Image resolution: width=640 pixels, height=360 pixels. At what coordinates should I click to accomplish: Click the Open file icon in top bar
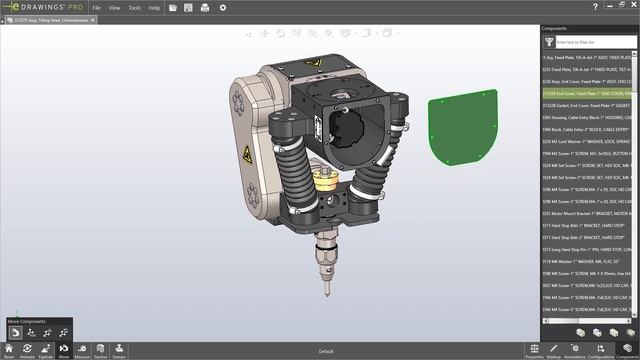coord(173,7)
